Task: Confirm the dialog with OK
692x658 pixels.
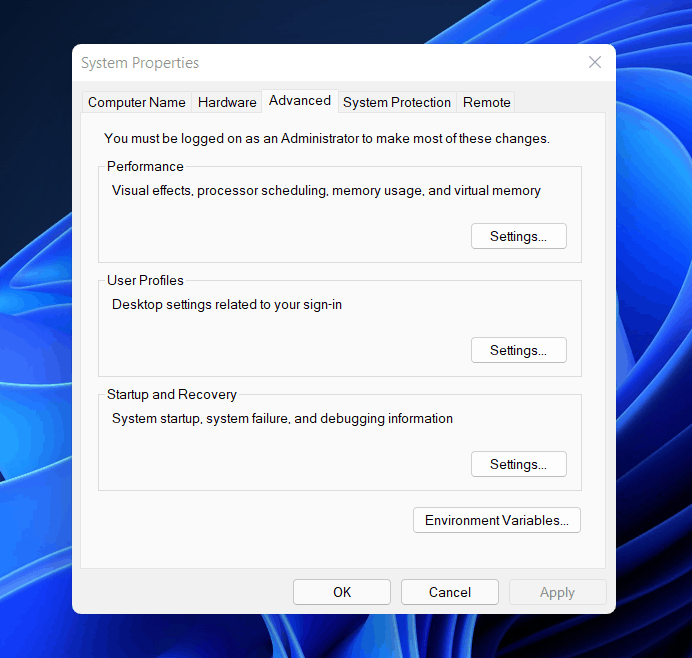Action: (342, 592)
